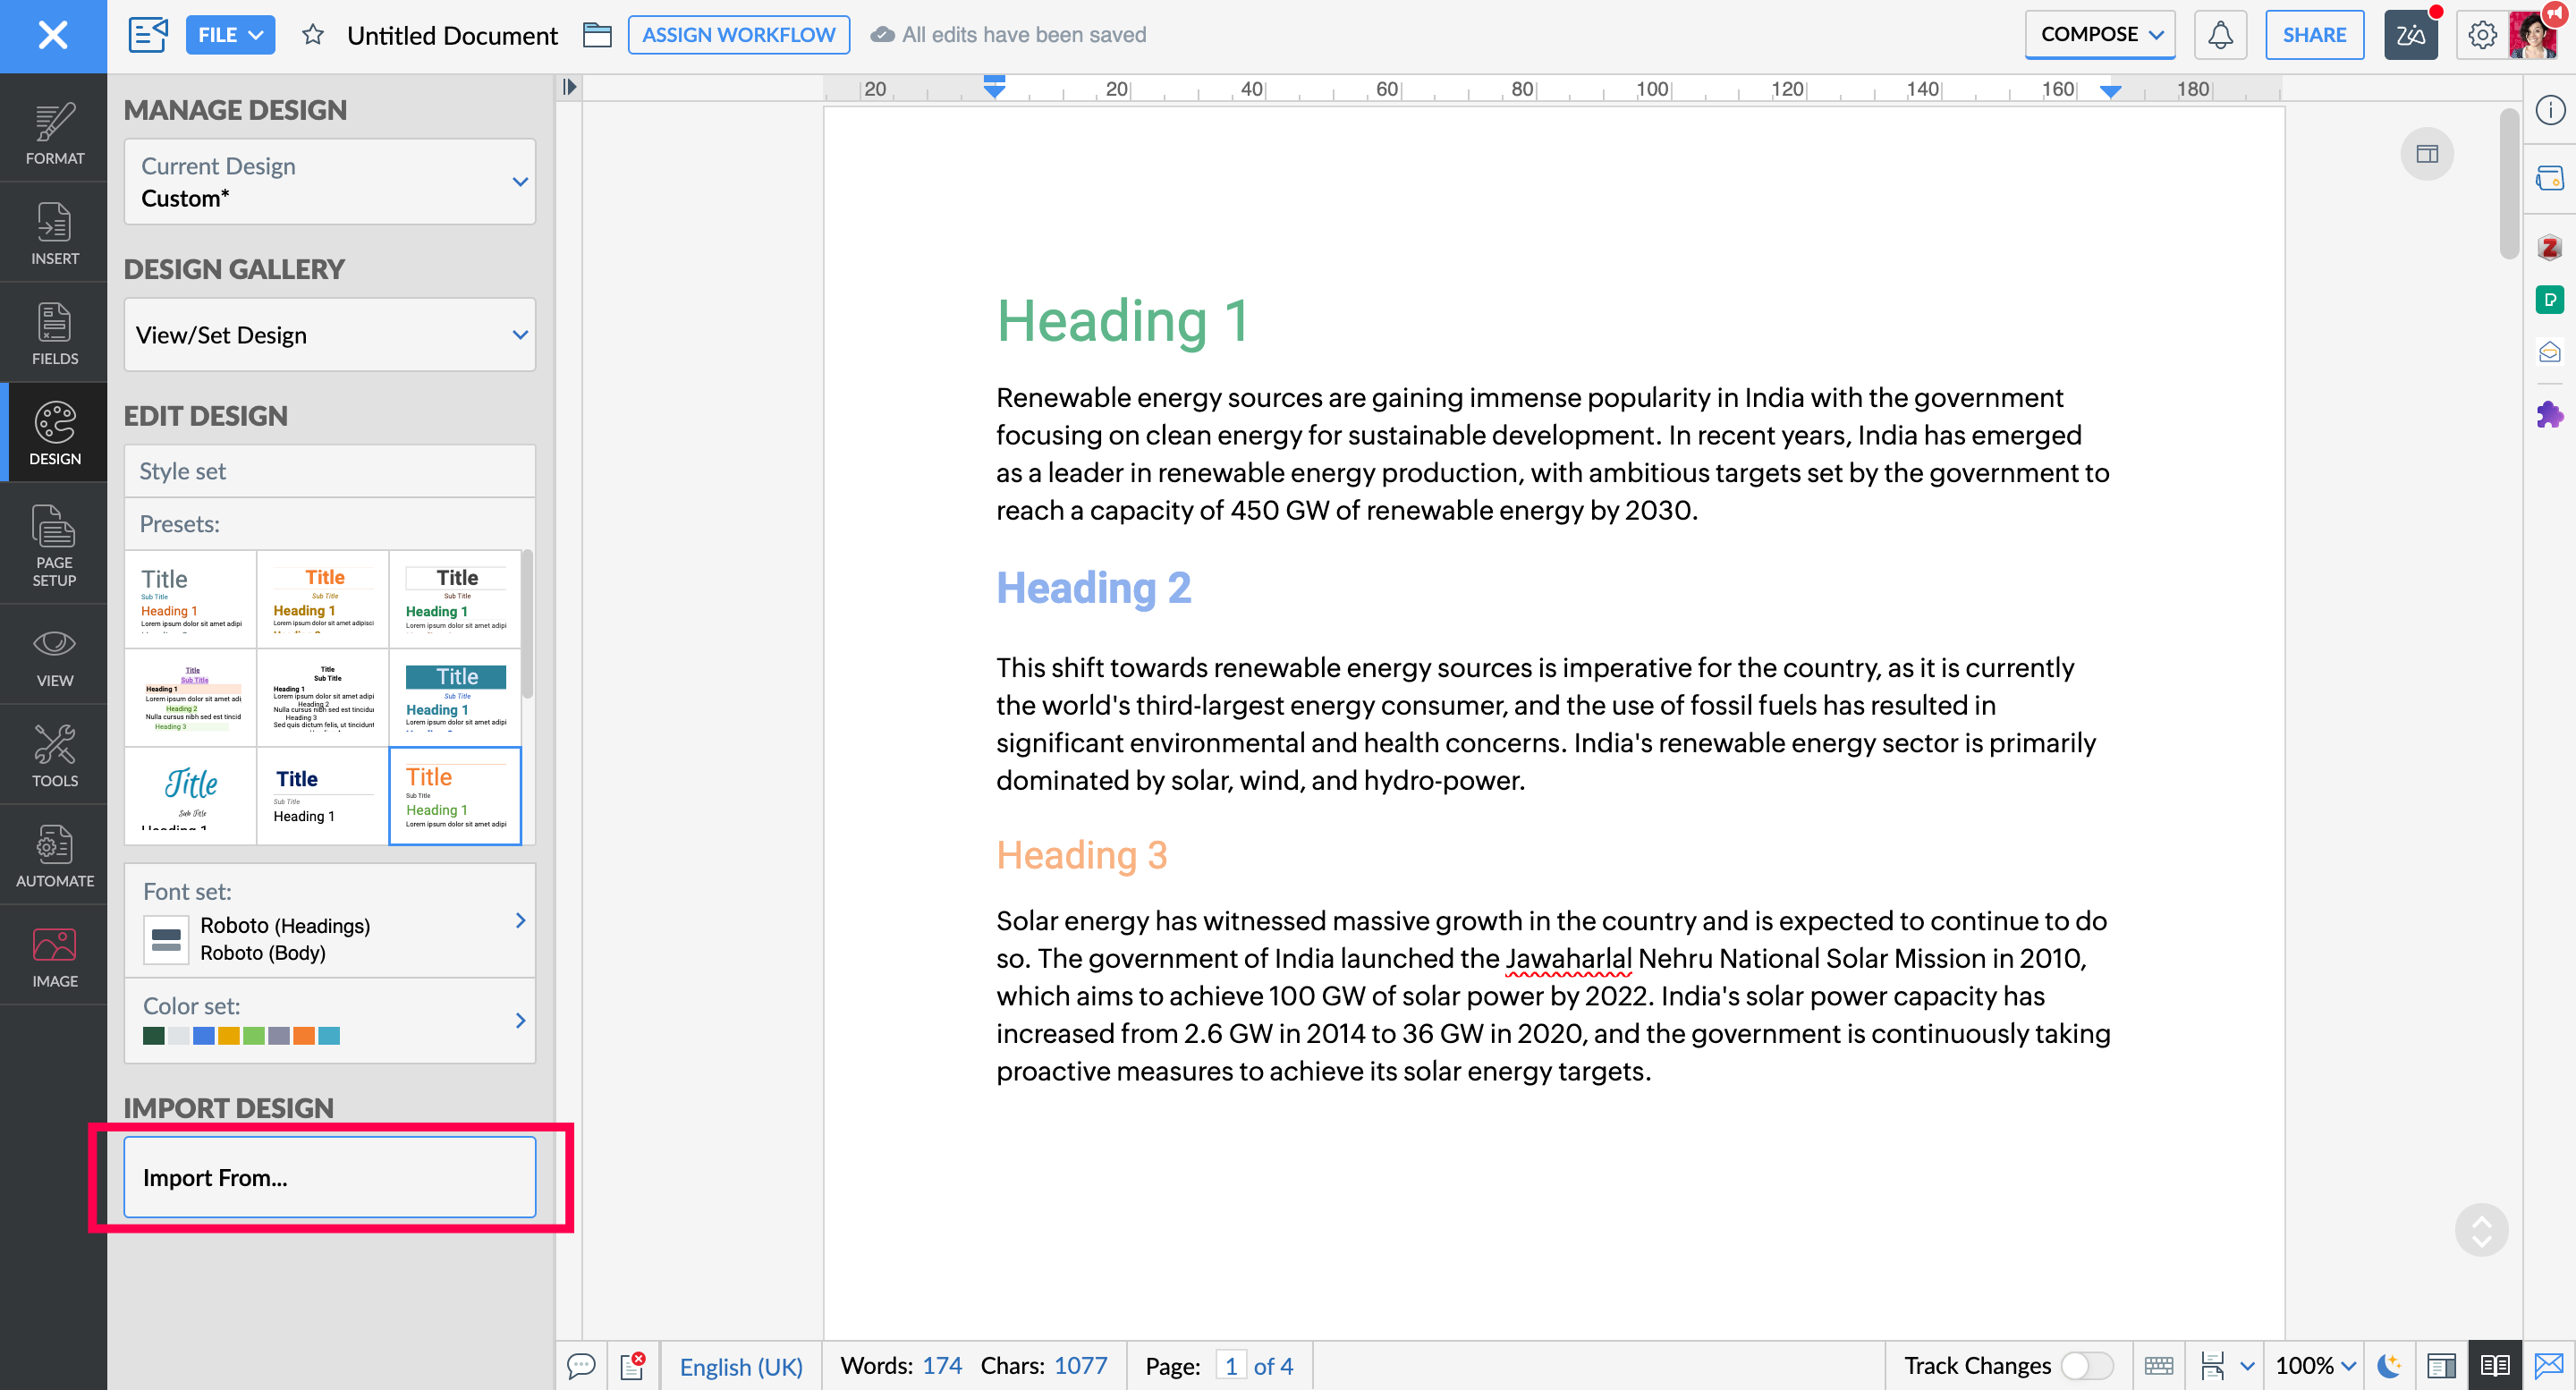Open the comments icon in status bar
Image resolution: width=2576 pixels, height=1390 pixels.
point(581,1365)
